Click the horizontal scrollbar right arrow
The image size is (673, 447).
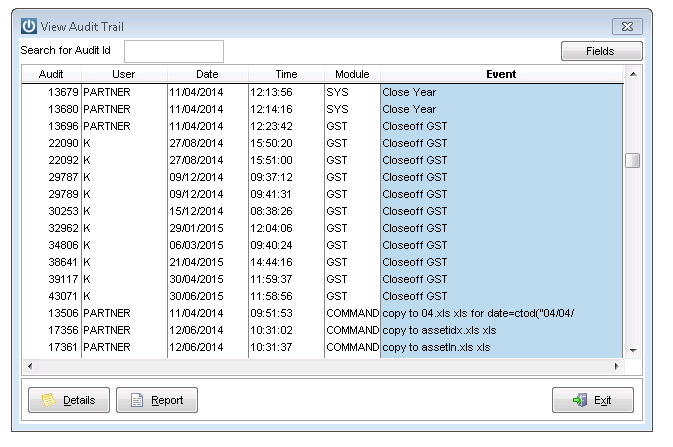point(617,366)
